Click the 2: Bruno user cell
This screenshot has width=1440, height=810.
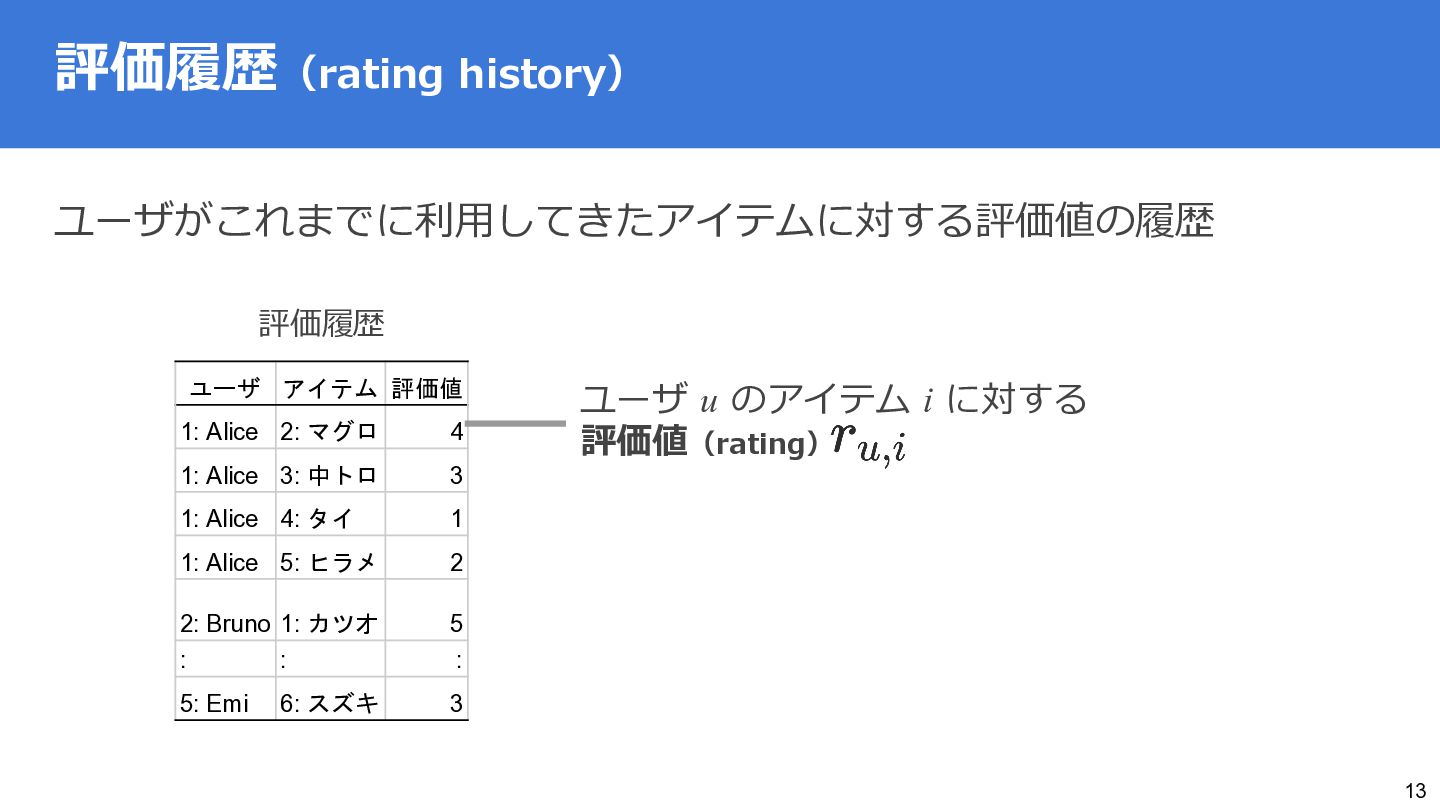coord(225,623)
